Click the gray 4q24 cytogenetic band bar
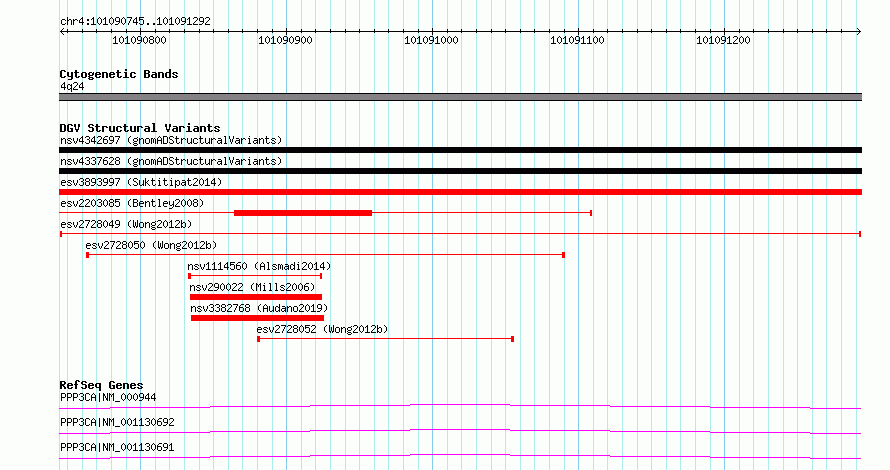 coord(460,97)
